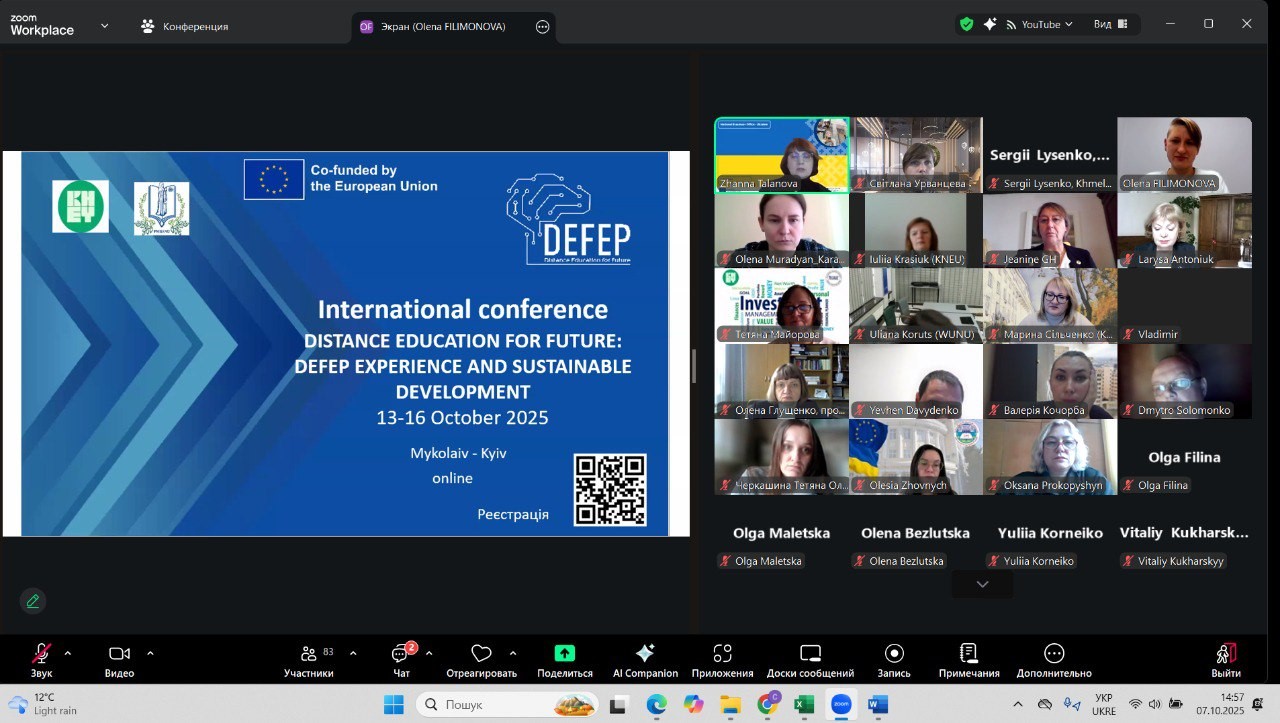Expand audio options arrow beside Звук

(68, 653)
